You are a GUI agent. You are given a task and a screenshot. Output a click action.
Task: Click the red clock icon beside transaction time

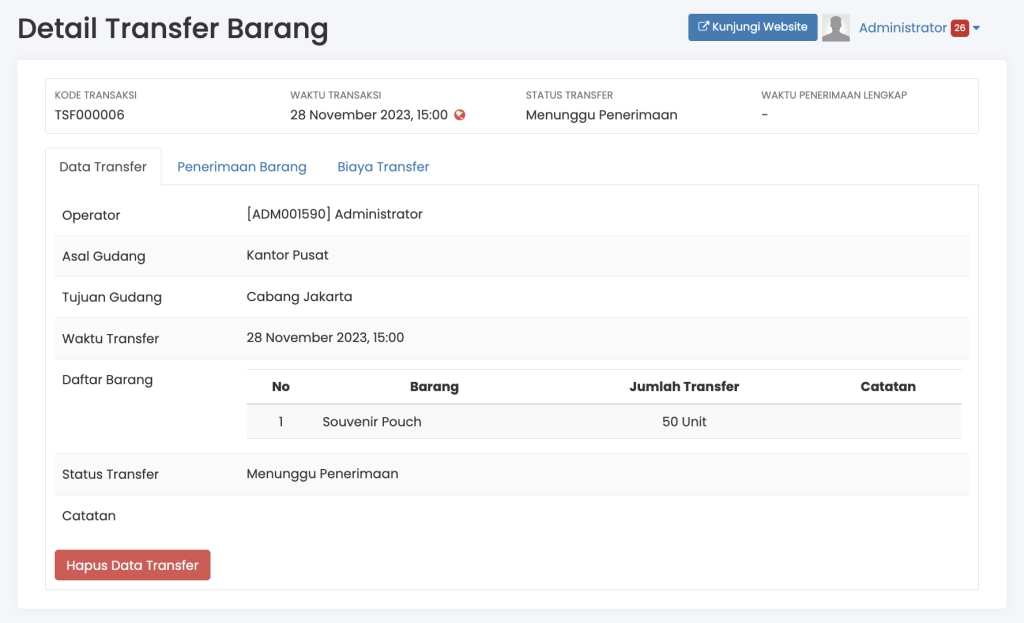[x=459, y=115]
